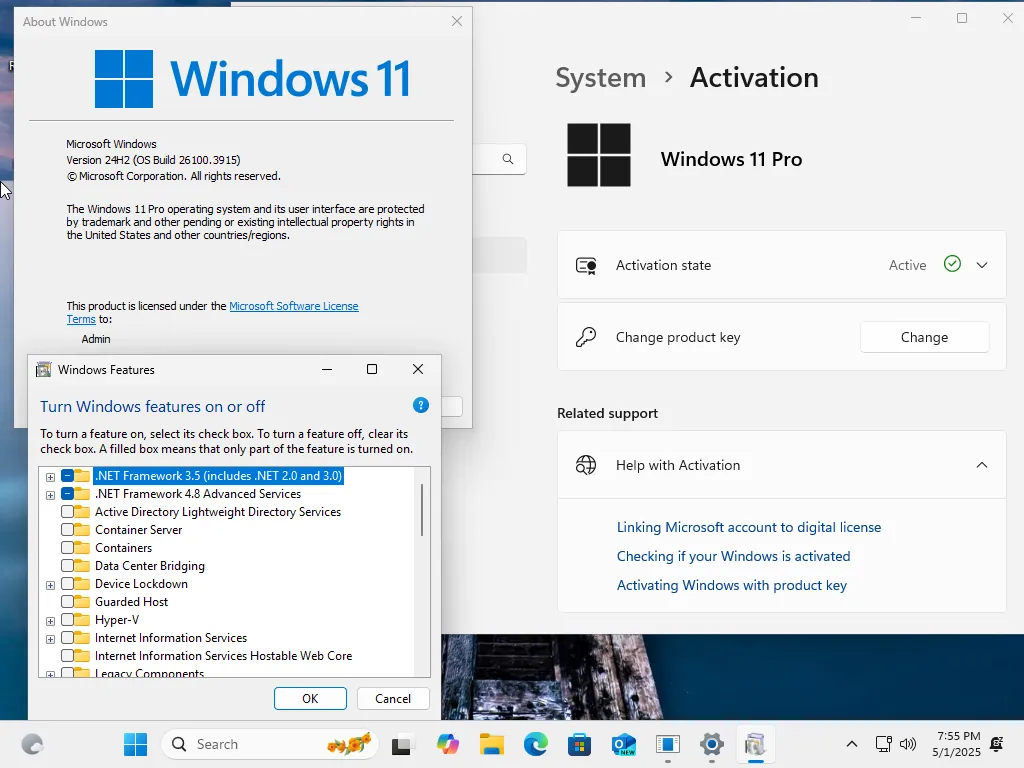Enable the Device Lockdown checkbox
1024x768 pixels.
[67, 583]
